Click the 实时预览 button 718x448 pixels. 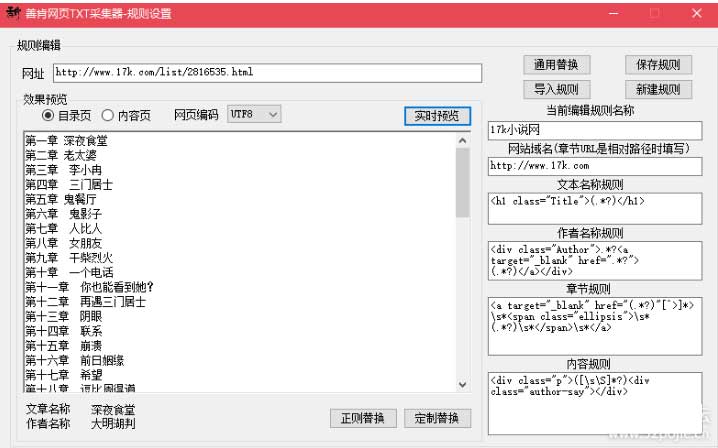(x=437, y=116)
